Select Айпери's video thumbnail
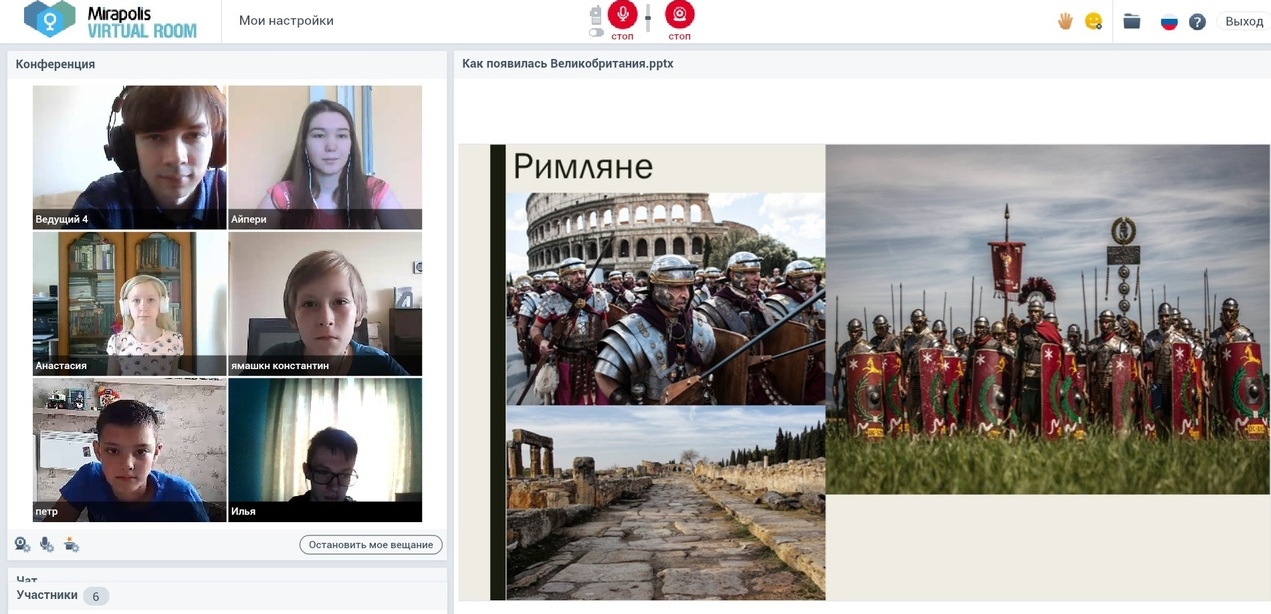 (325, 157)
